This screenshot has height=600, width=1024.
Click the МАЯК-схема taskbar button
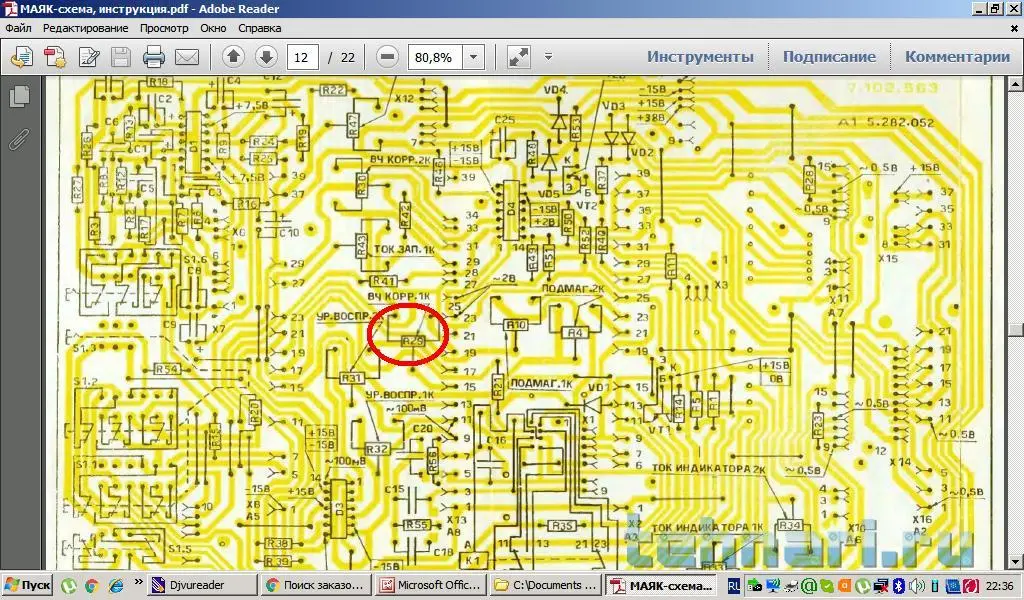661,585
